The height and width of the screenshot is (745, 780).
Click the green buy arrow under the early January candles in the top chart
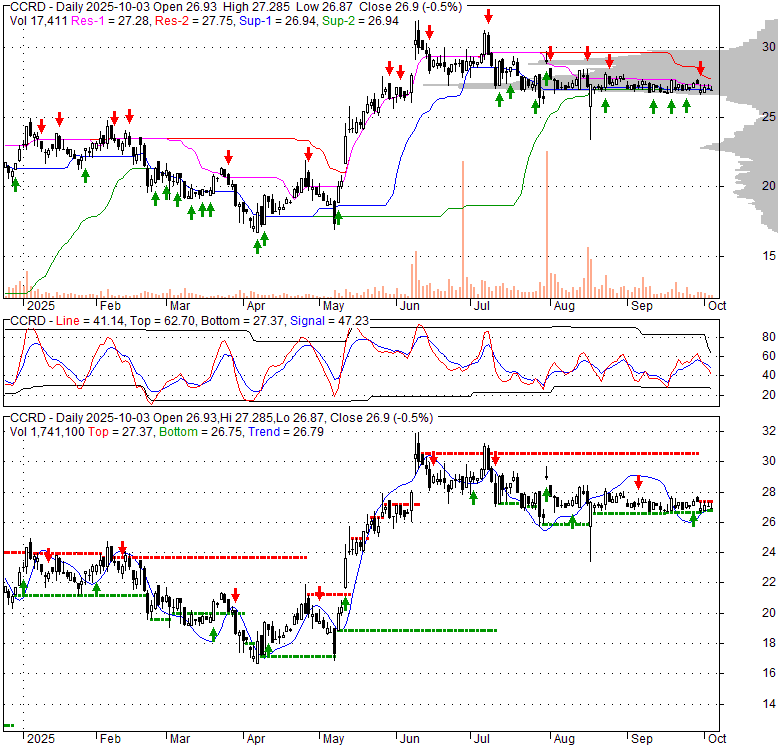[15, 185]
